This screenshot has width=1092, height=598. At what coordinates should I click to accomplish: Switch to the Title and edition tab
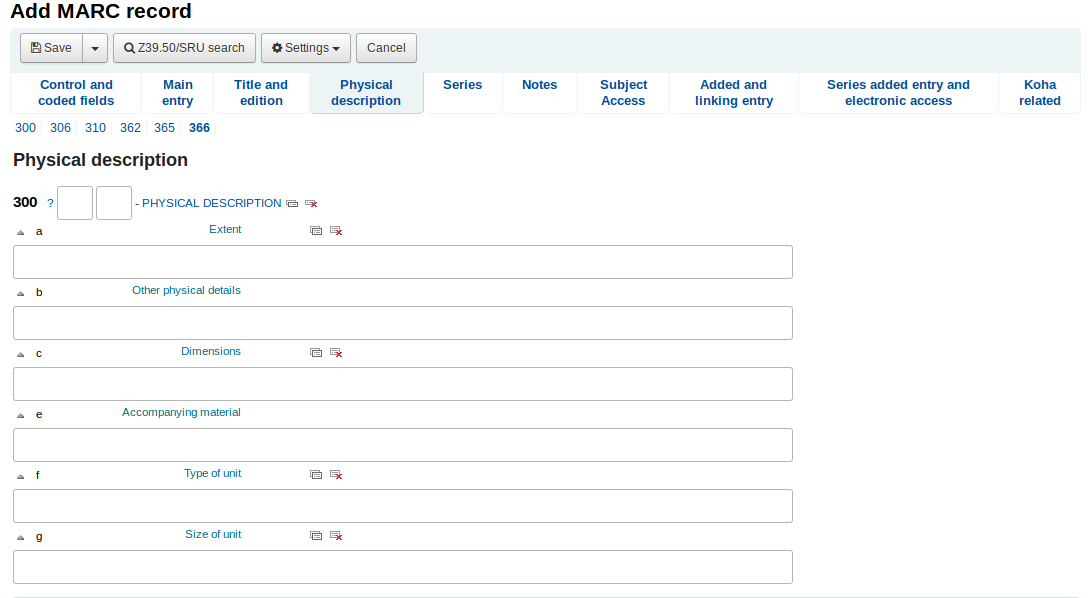261,93
